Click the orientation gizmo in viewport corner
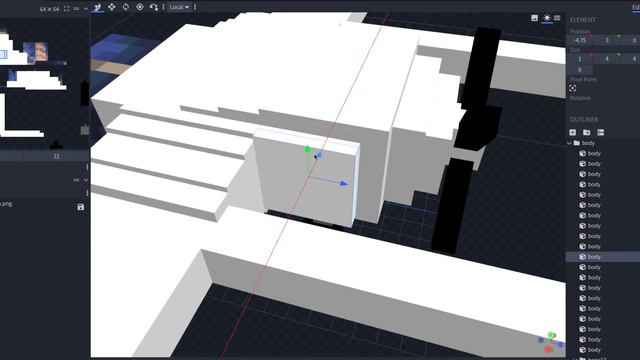This screenshot has width=640, height=360. [551, 342]
